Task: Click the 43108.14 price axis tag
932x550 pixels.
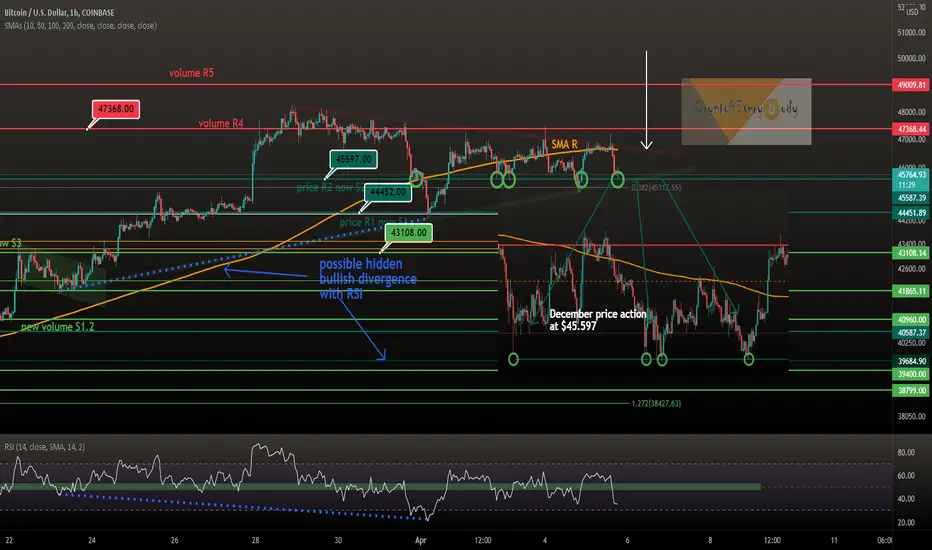Action: pos(912,253)
